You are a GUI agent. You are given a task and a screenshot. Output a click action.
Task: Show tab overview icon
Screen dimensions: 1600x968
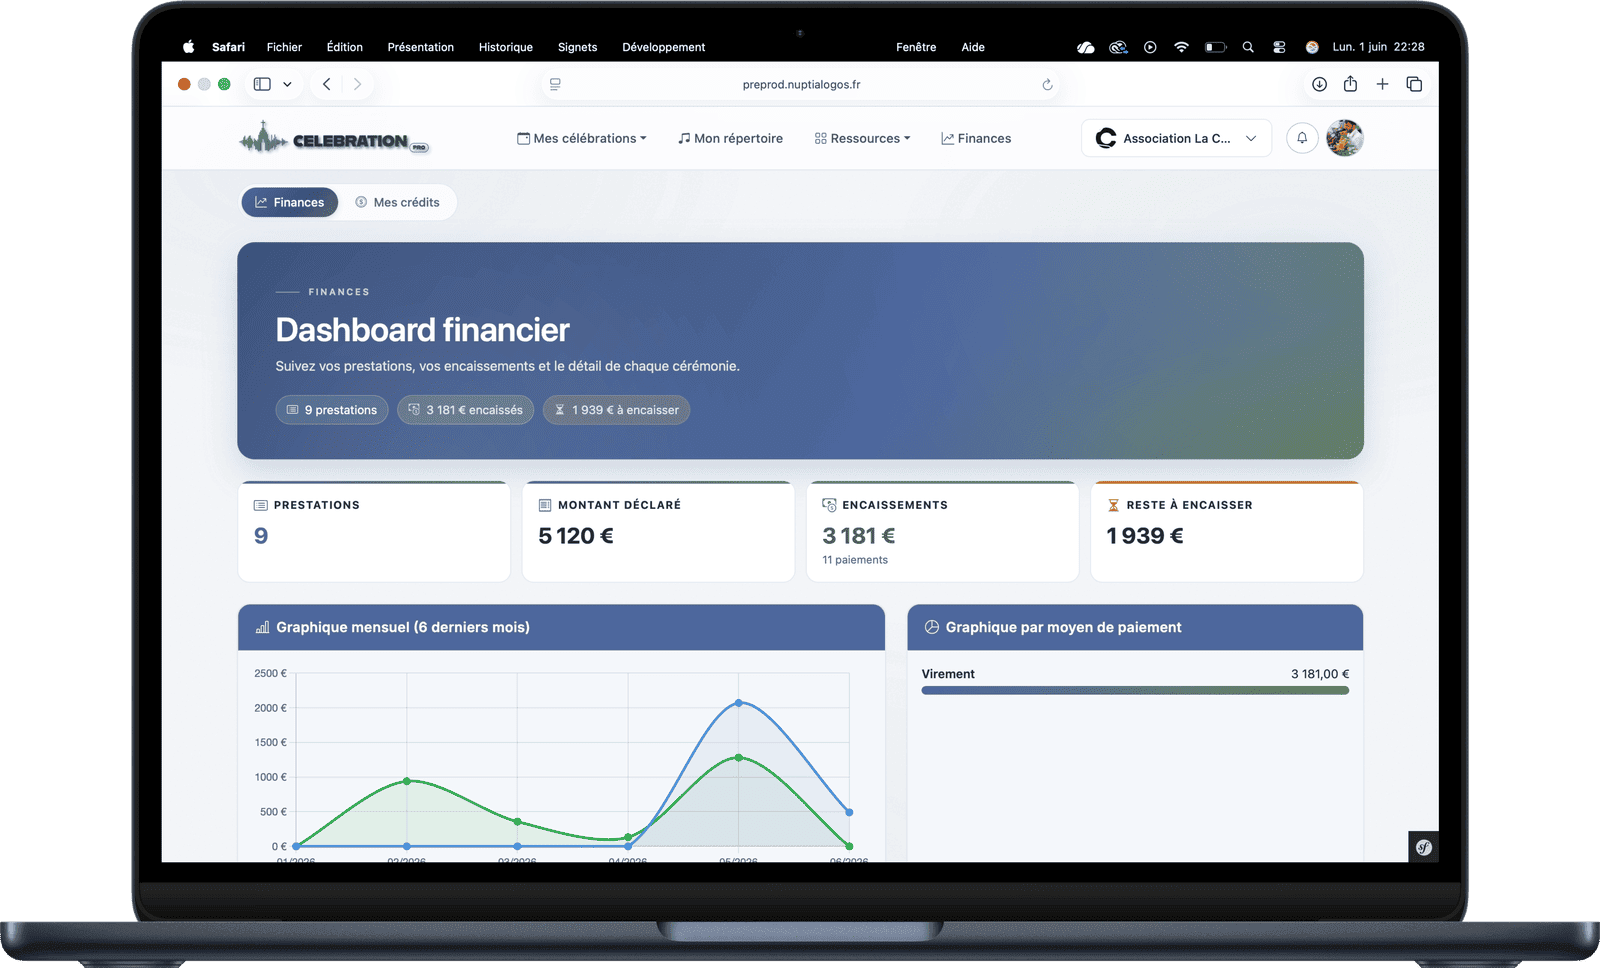(1414, 84)
